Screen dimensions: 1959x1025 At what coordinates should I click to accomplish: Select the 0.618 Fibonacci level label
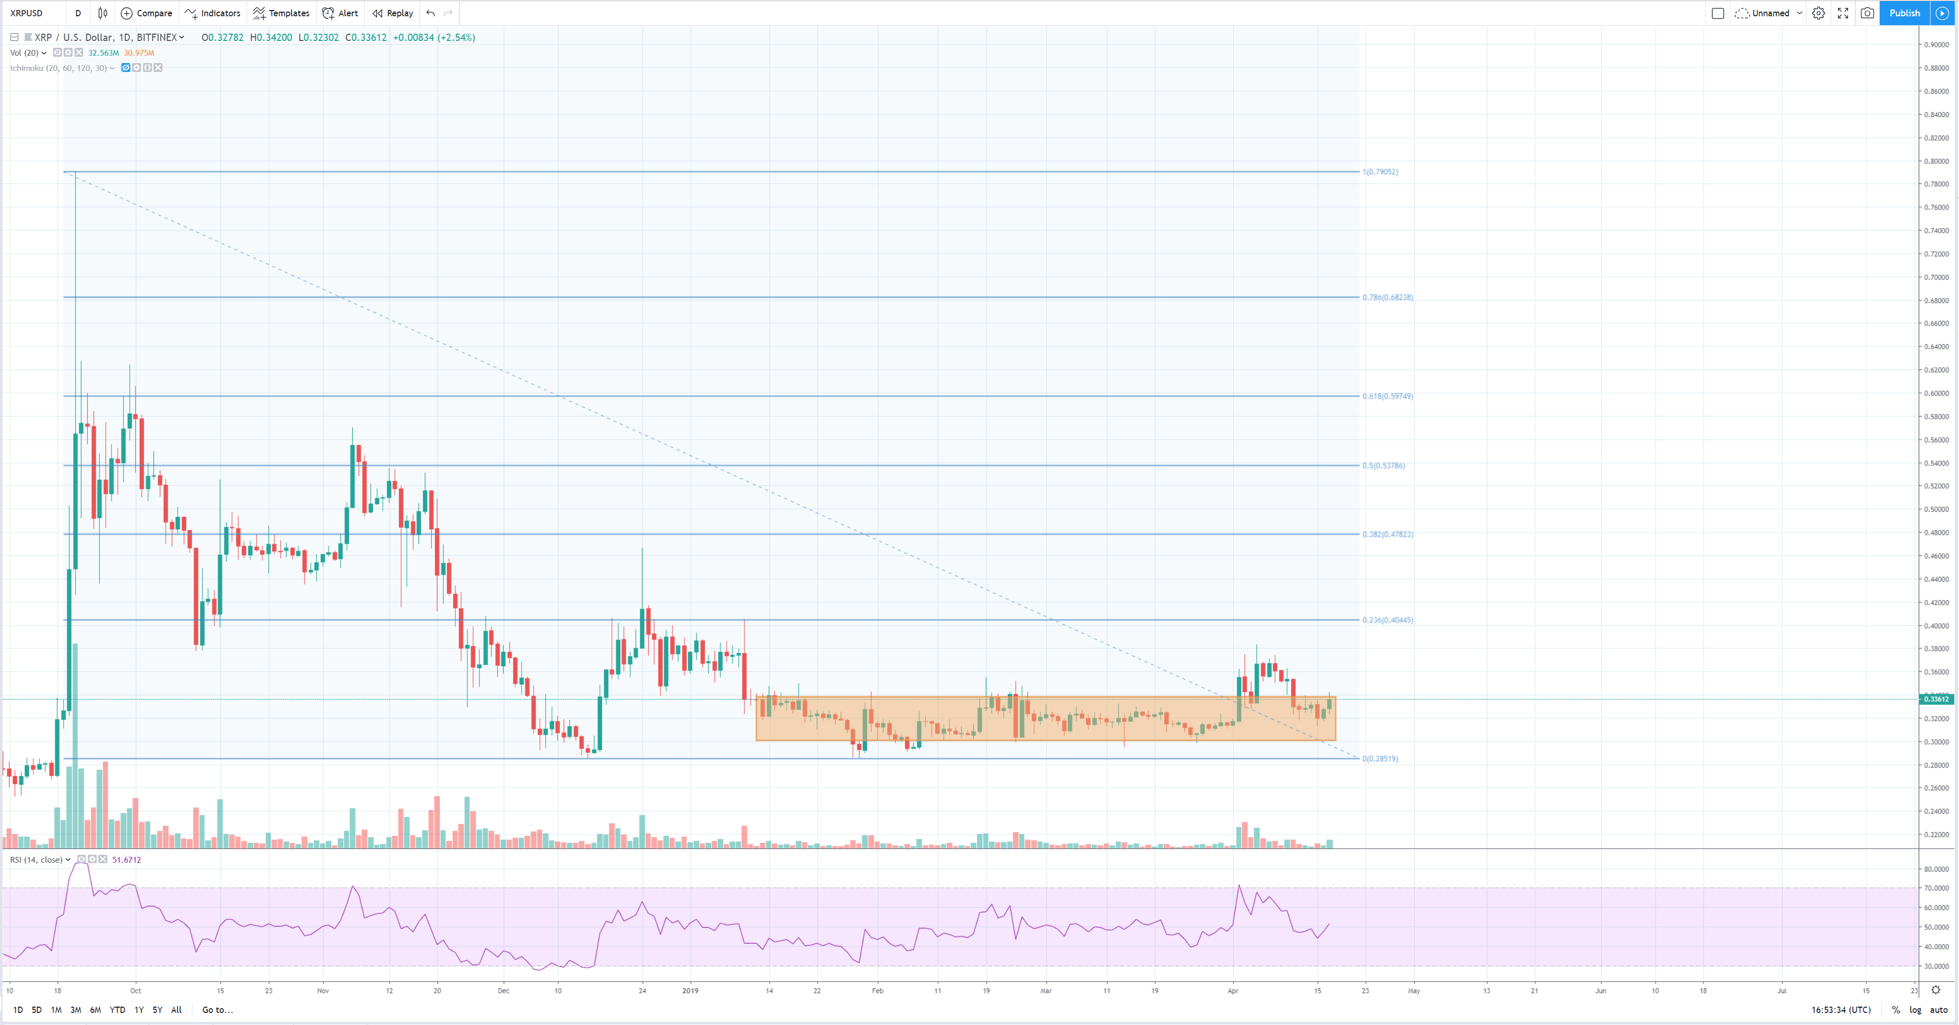[x=1388, y=396]
